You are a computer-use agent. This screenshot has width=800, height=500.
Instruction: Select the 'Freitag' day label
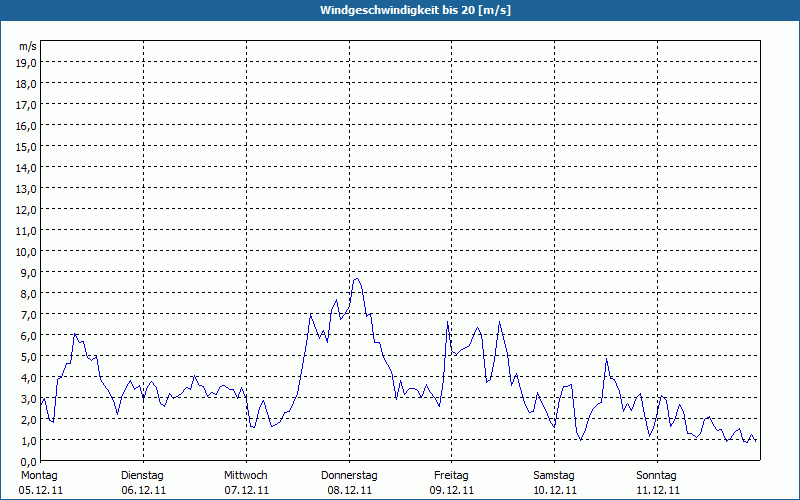pos(452,476)
